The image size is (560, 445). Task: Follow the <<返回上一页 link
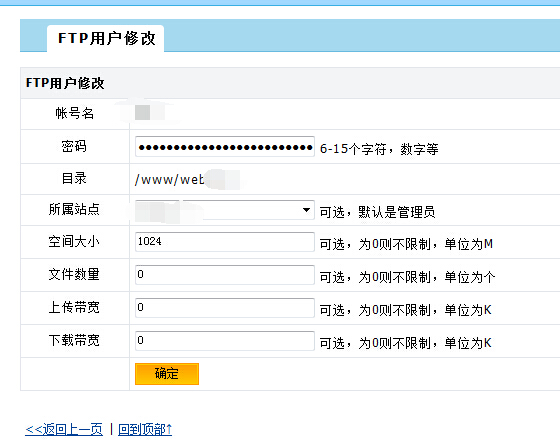pos(64,429)
